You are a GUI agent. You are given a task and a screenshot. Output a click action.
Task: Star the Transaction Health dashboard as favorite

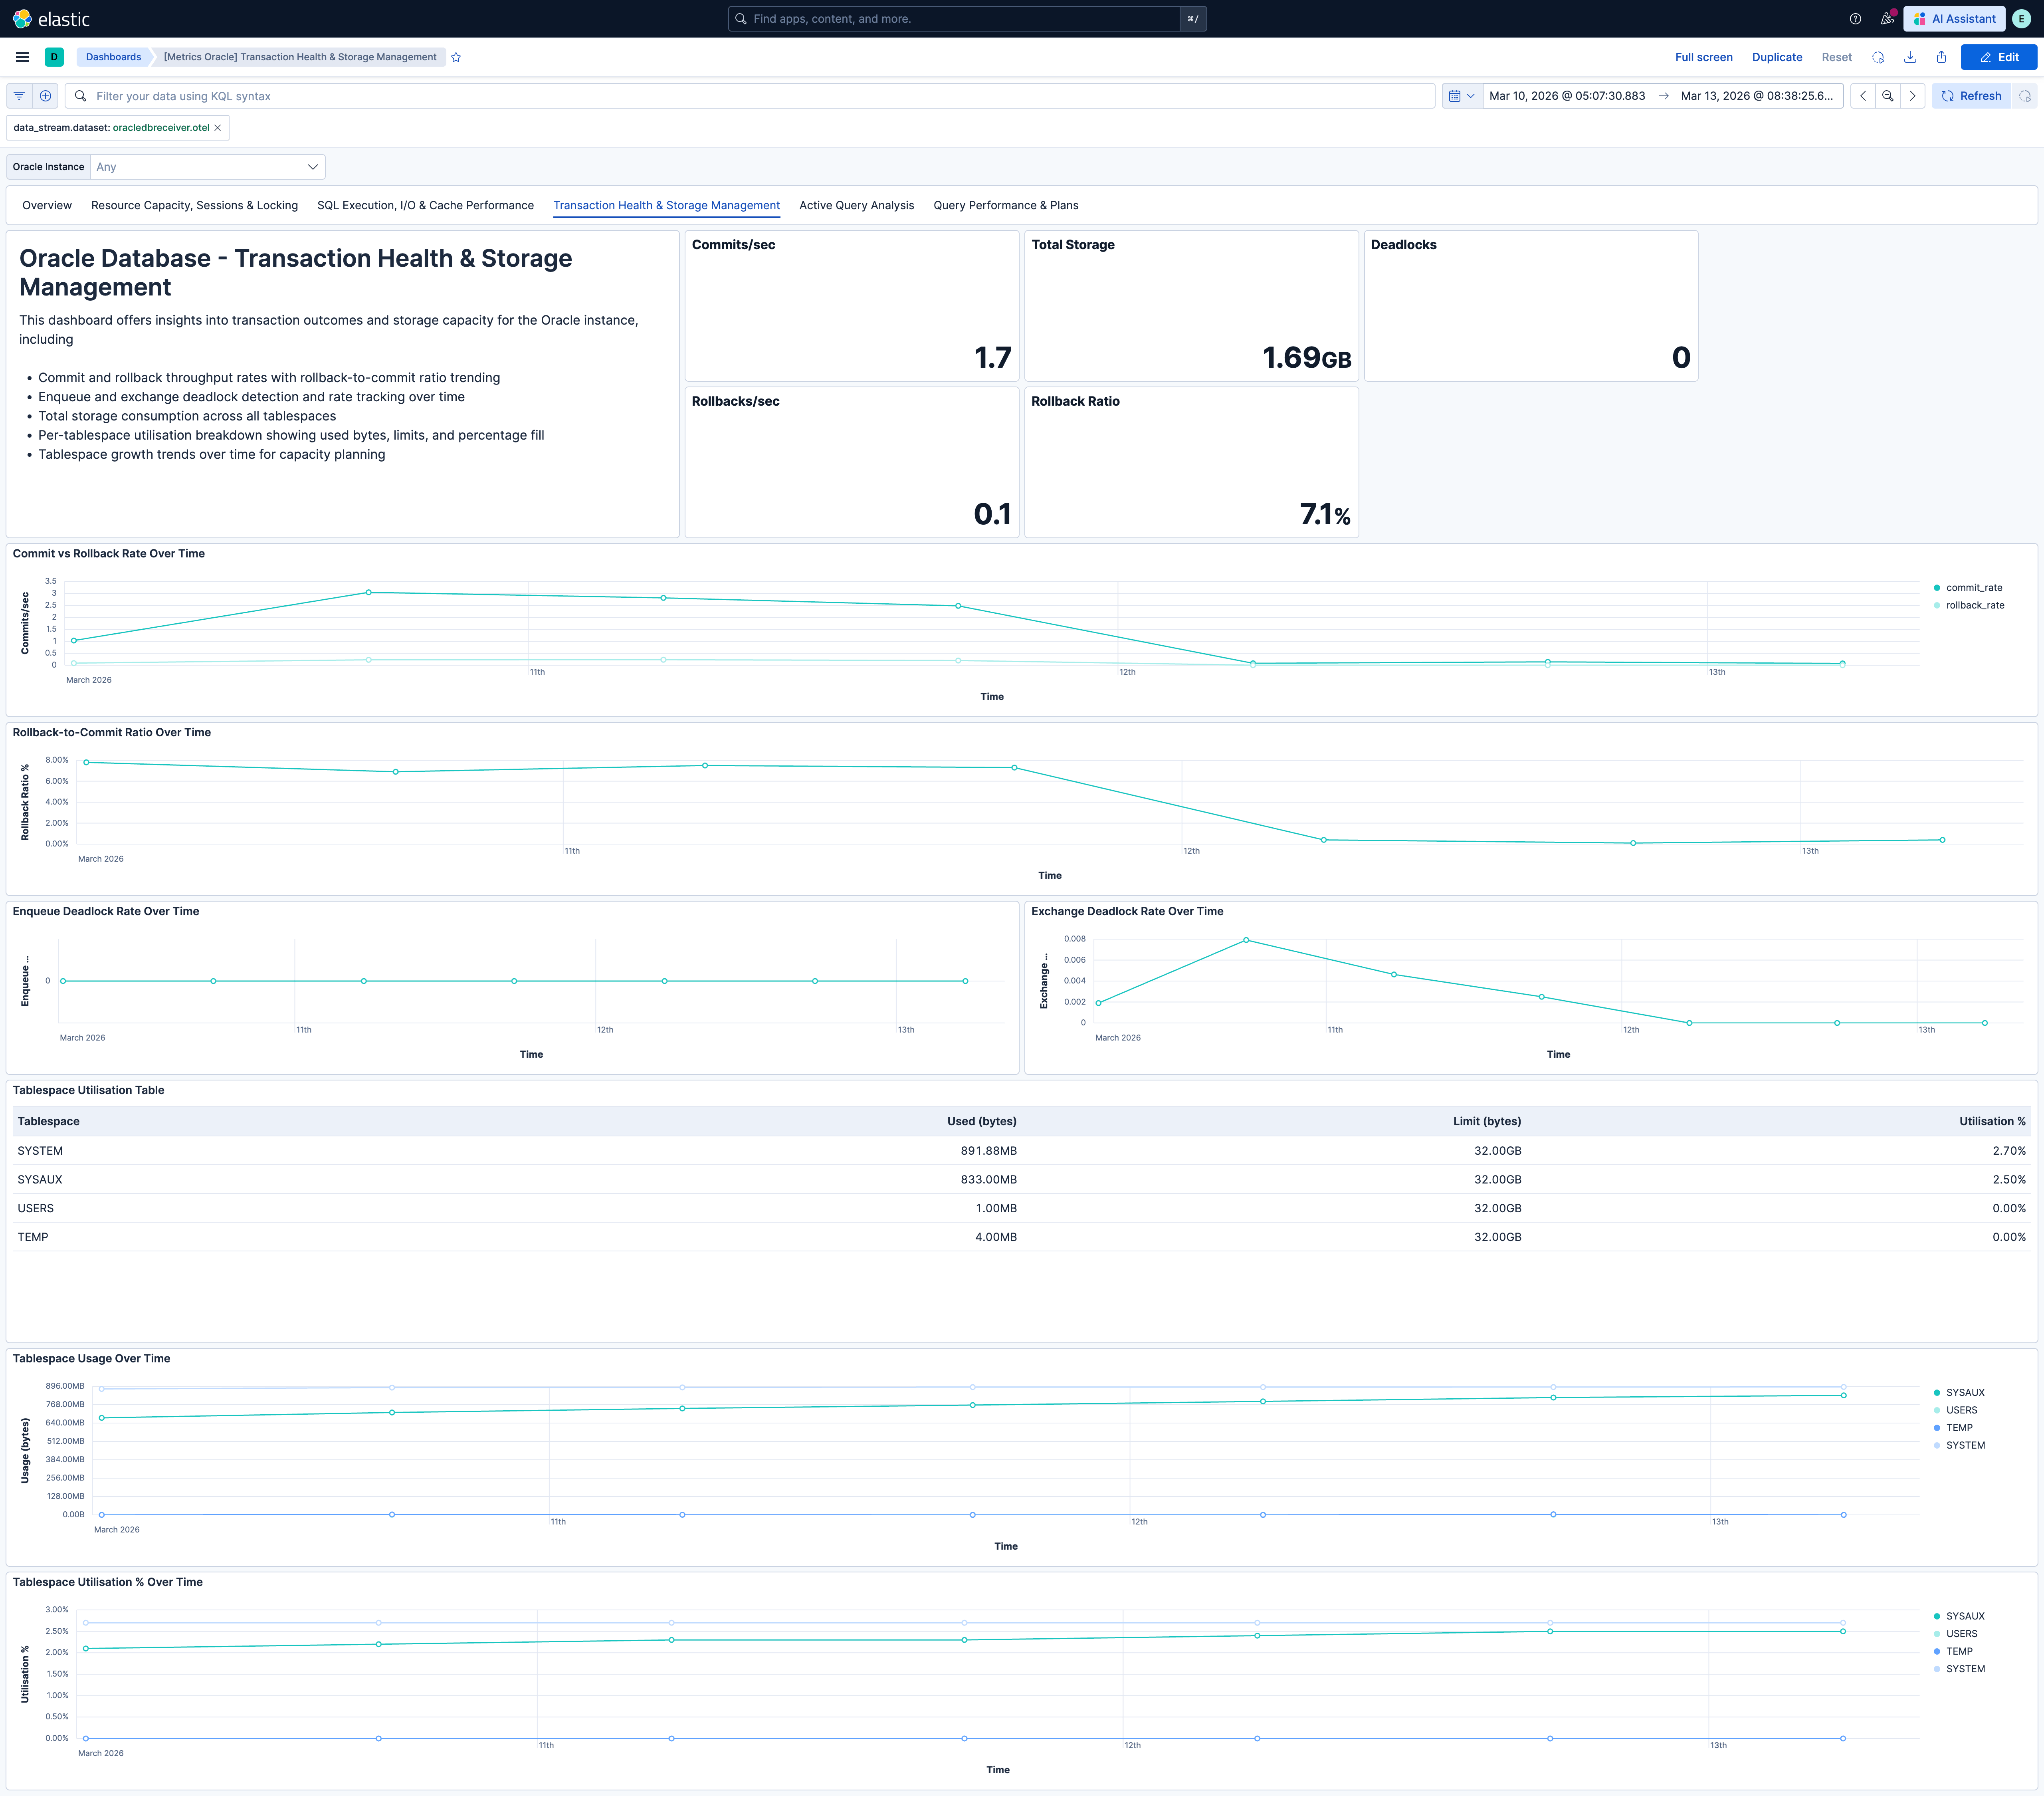pos(455,57)
